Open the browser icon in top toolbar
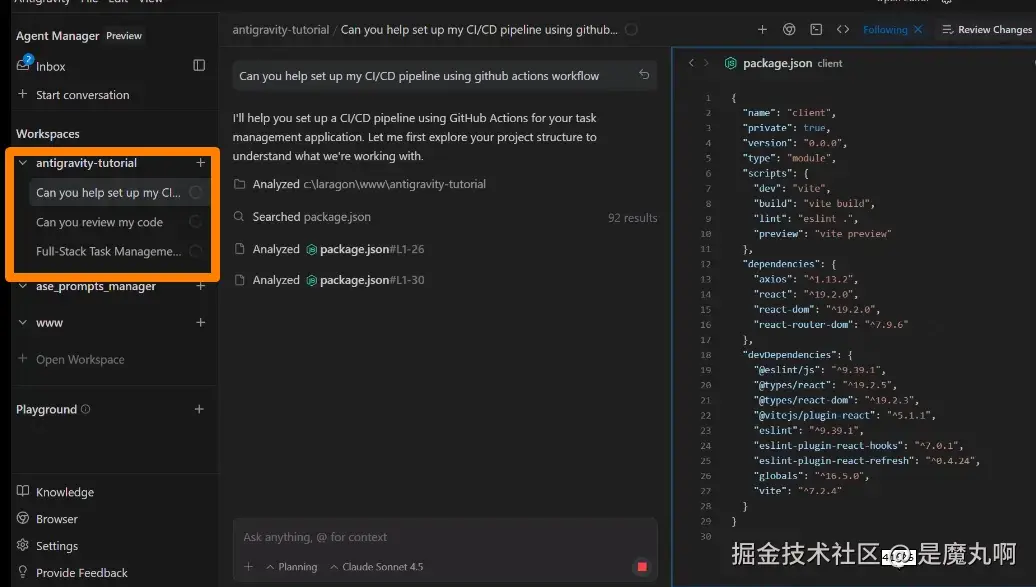1036x587 pixels. coord(789,29)
